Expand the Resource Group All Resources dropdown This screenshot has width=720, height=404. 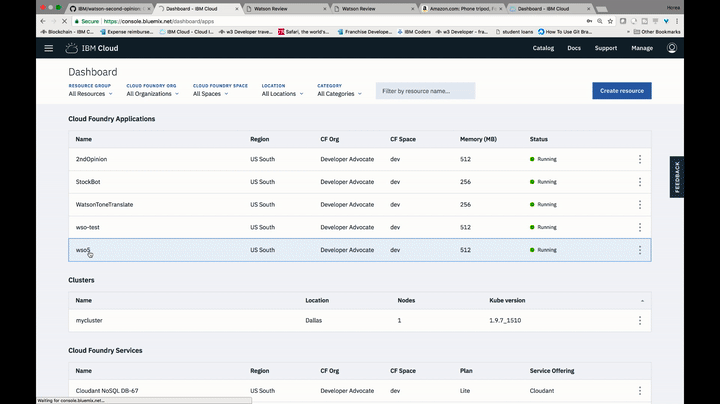click(90, 94)
